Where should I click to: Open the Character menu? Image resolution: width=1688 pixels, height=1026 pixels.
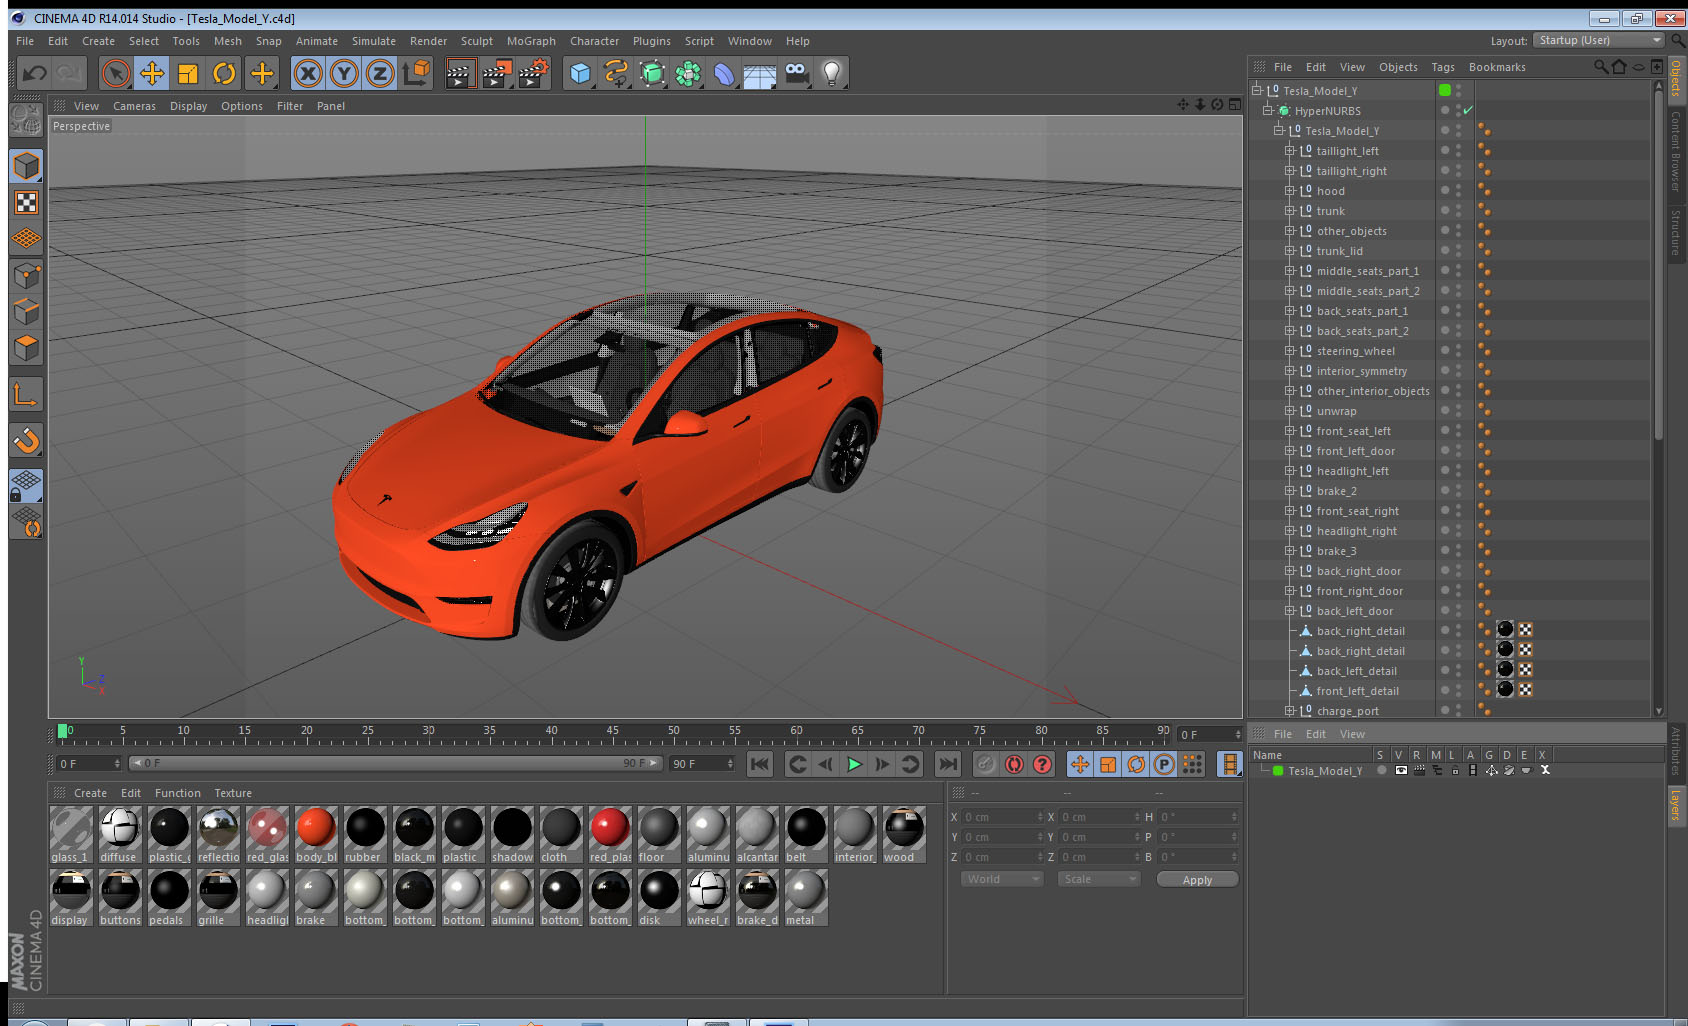pyautogui.click(x=594, y=41)
